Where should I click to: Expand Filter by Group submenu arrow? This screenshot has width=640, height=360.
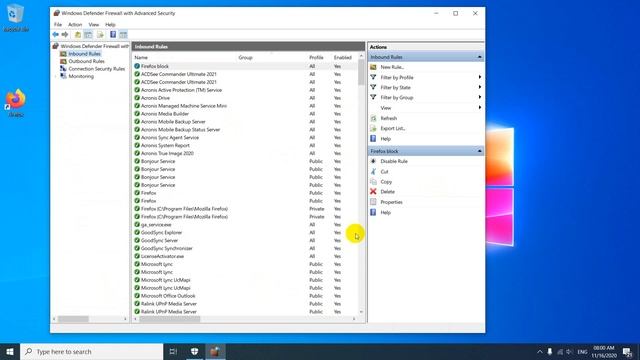pyautogui.click(x=480, y=98)
